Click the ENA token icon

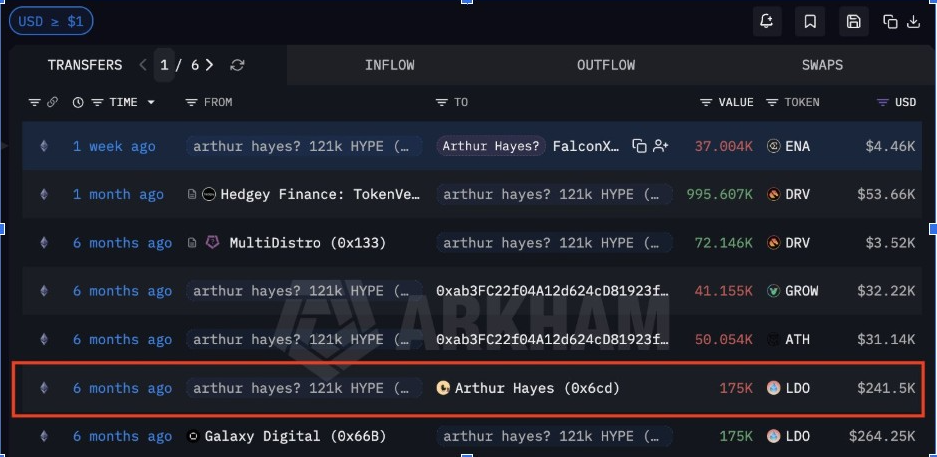[773, 146]
